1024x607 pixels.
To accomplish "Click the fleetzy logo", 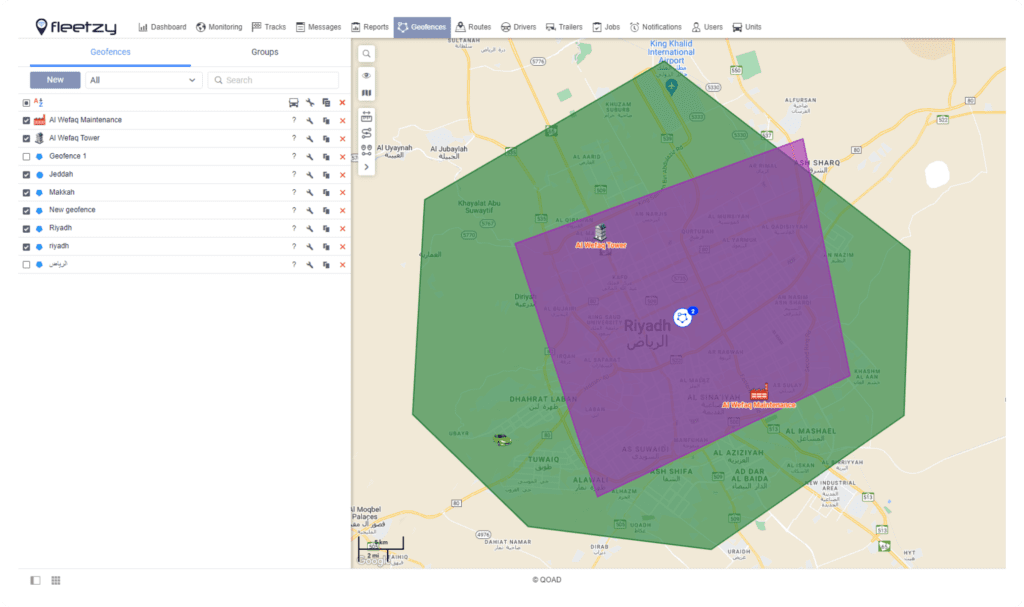I will click(x=76, y=27).
